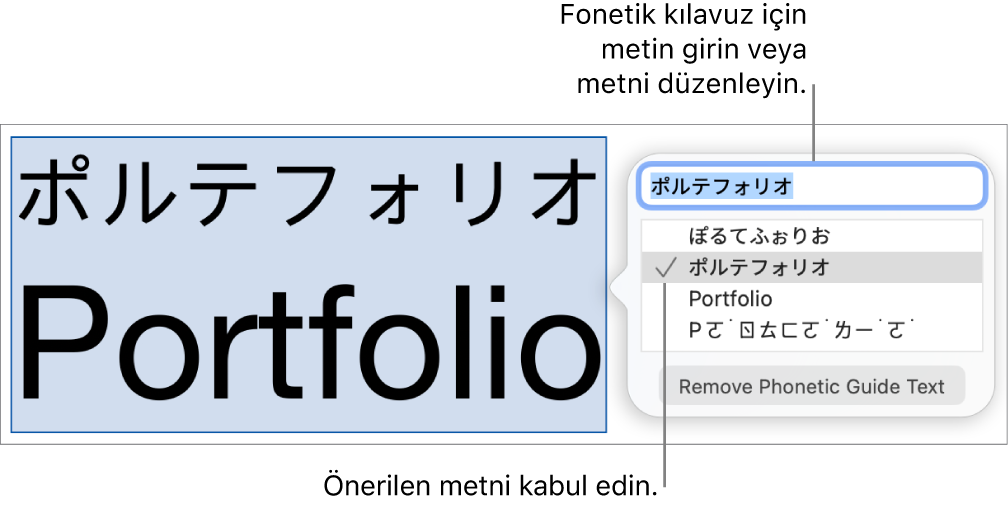Click empty check column beside Portfolio option
The height and width of the screenshot is (505, 1008).
tap(666, 299)
